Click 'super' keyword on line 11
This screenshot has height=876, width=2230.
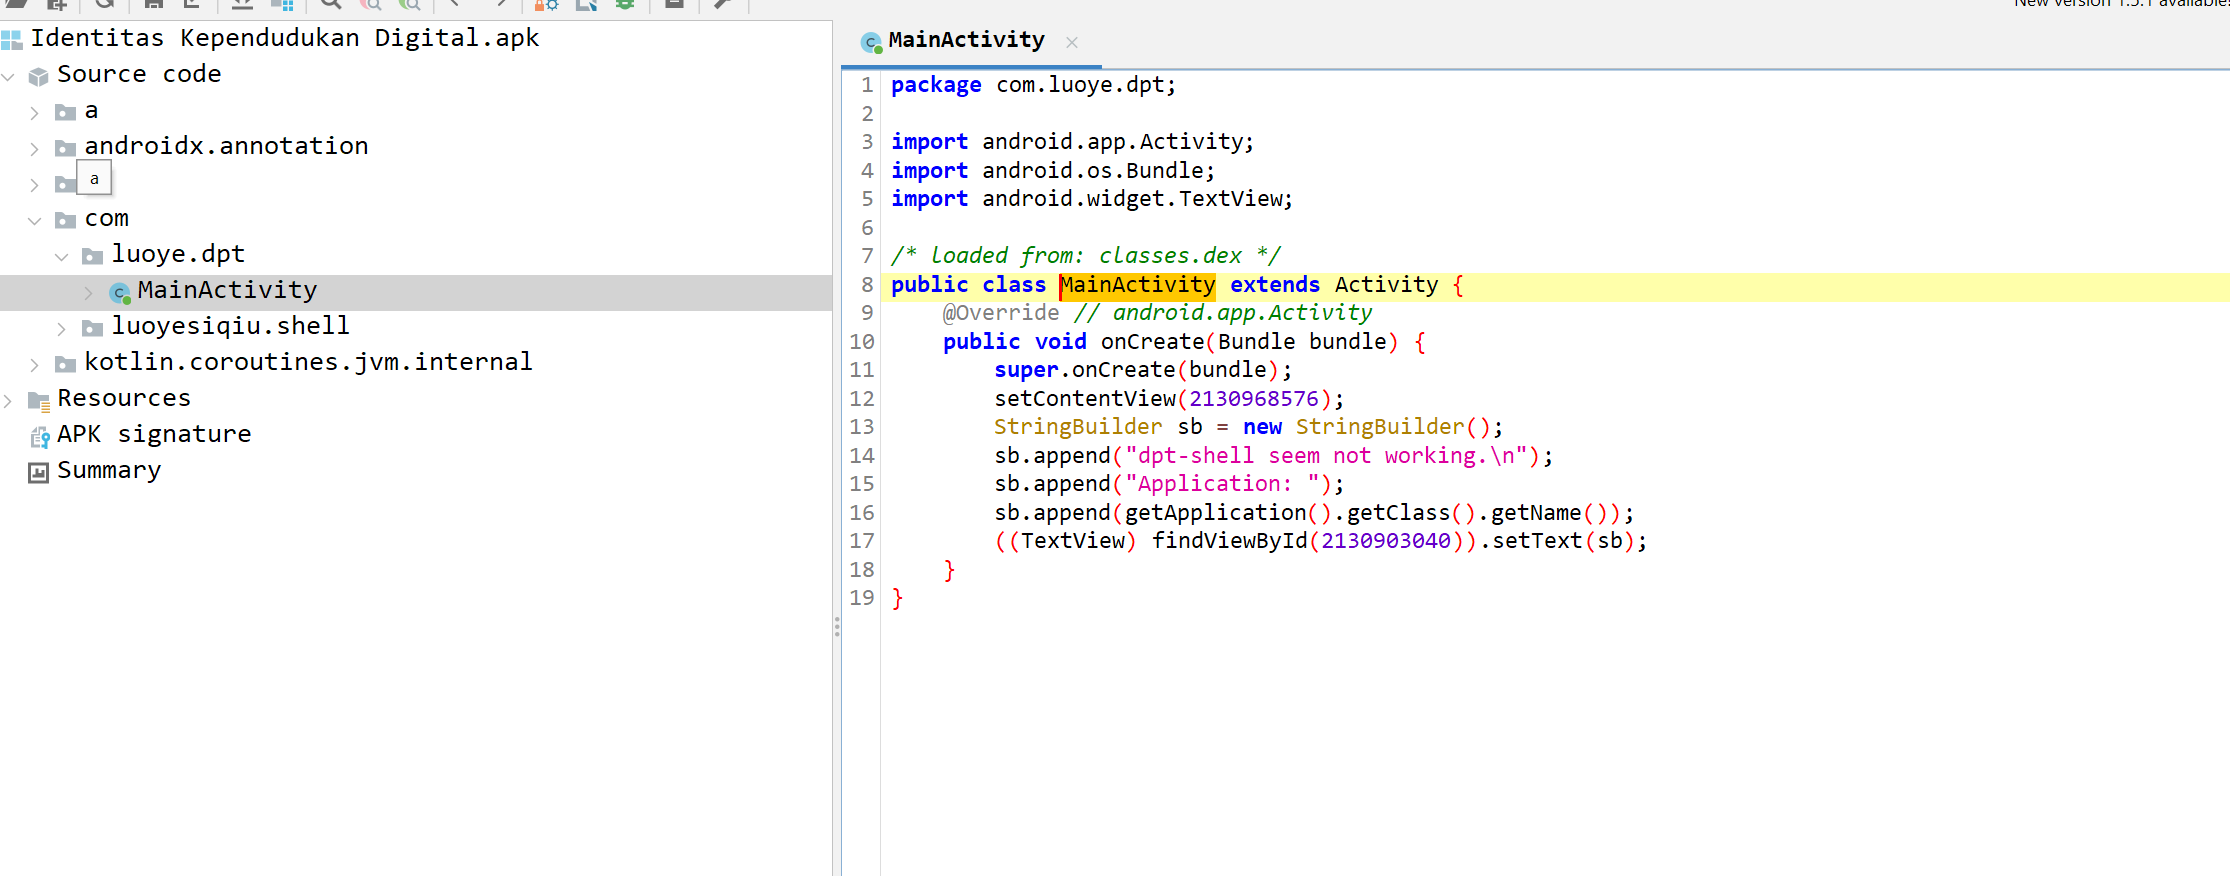point(1026,370)
